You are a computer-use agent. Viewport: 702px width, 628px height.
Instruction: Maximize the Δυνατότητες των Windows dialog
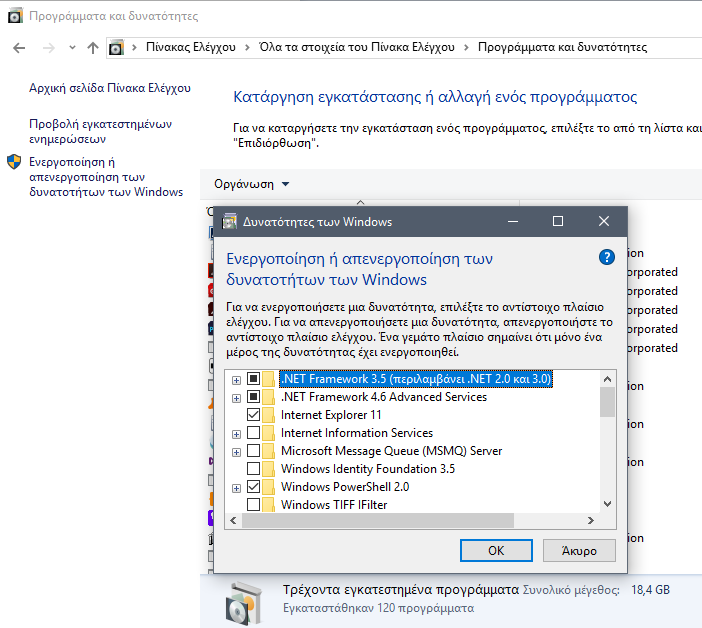(x=558, y=221)
